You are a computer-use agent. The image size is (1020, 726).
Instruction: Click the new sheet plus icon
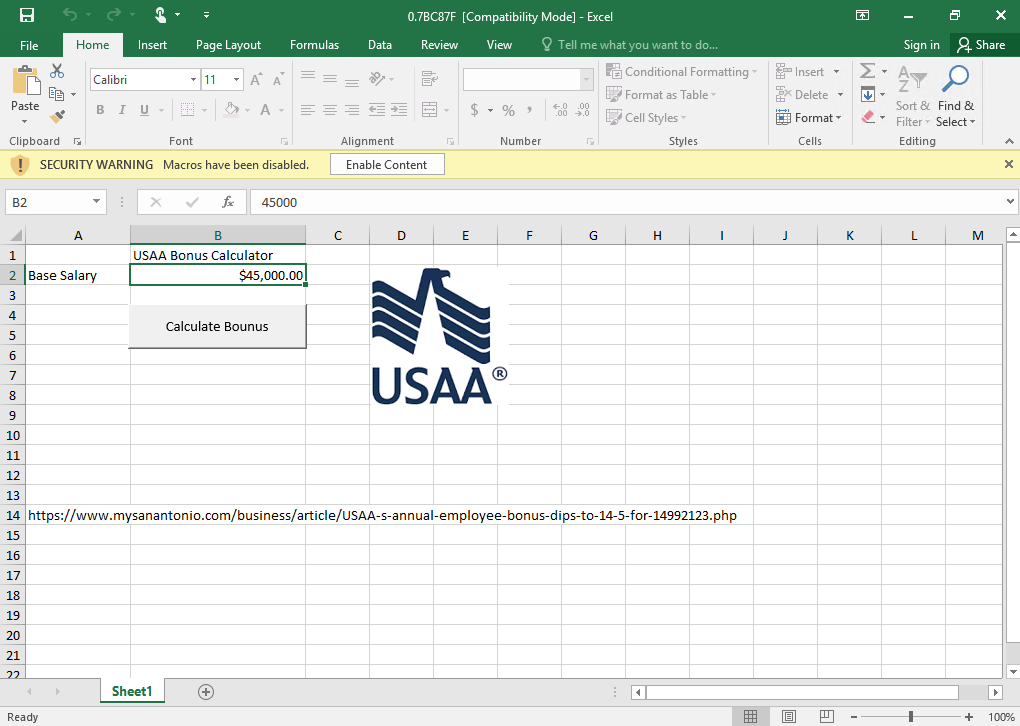(206, 692)
